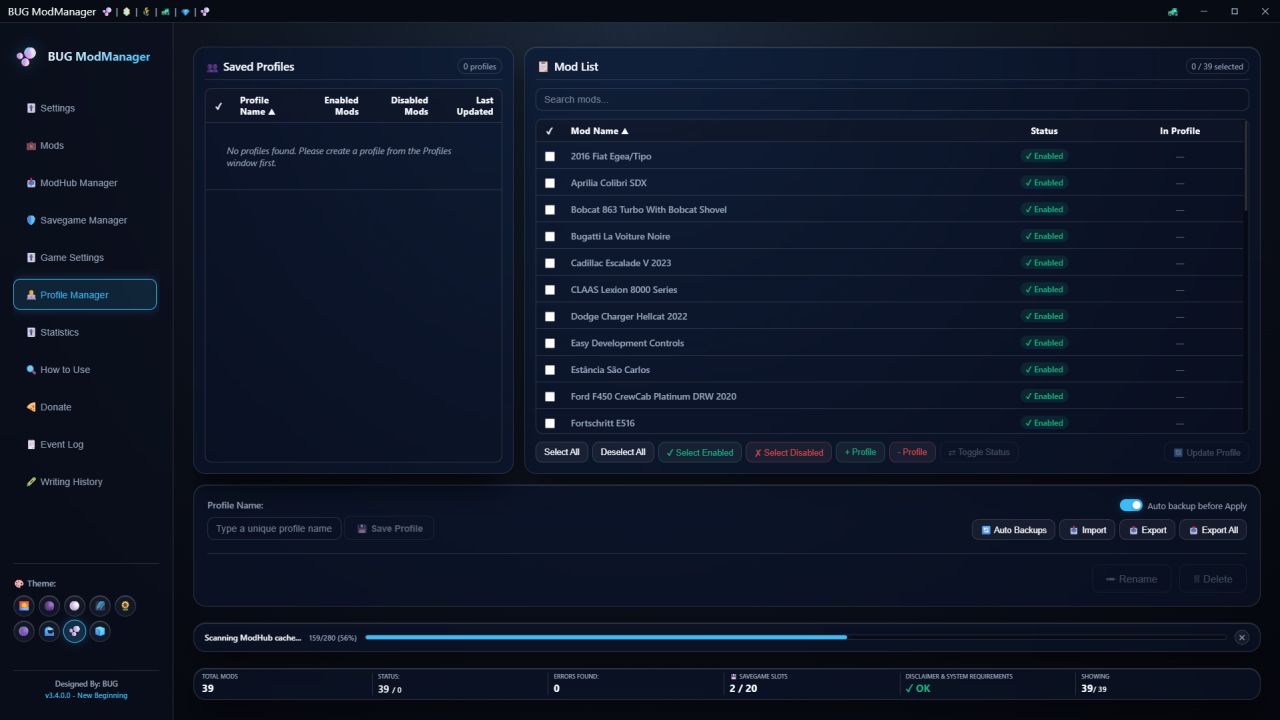Choose the sunset picture theme icon
Image resolution: width=1280 pixels, height=720 pixels.
(x=24, y=606)
